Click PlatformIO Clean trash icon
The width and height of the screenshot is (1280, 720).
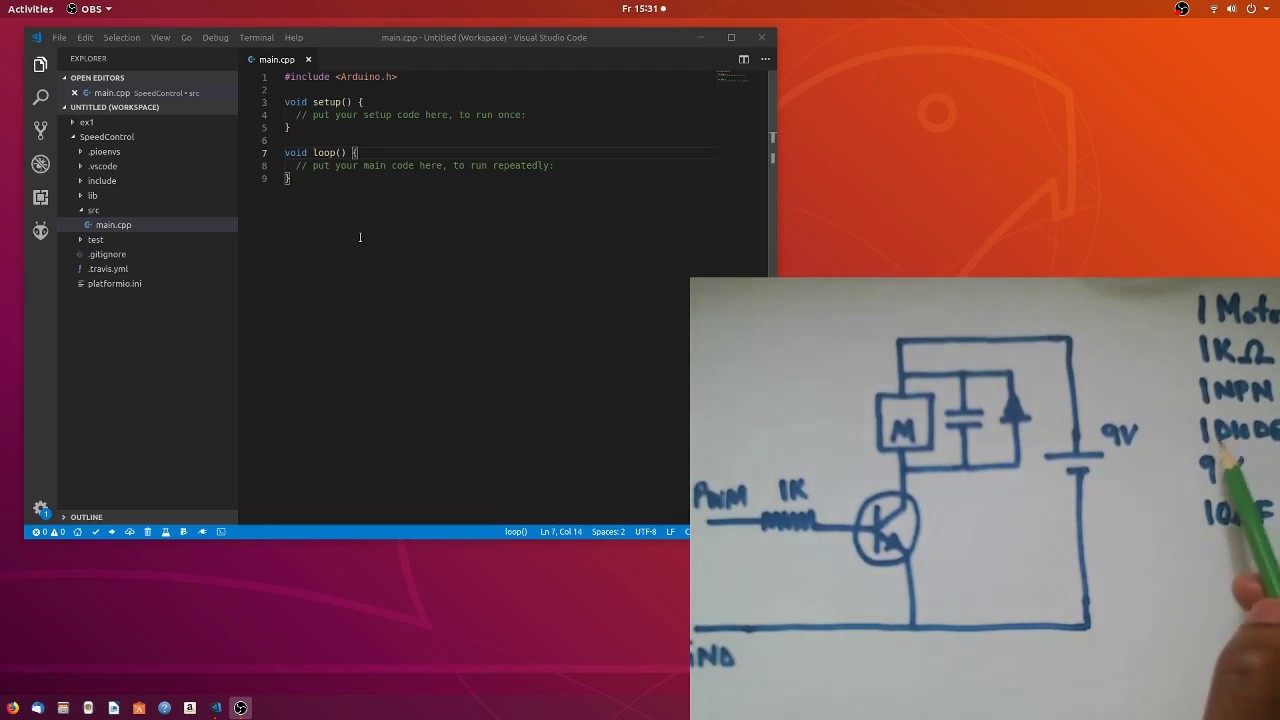click(147, 532)
